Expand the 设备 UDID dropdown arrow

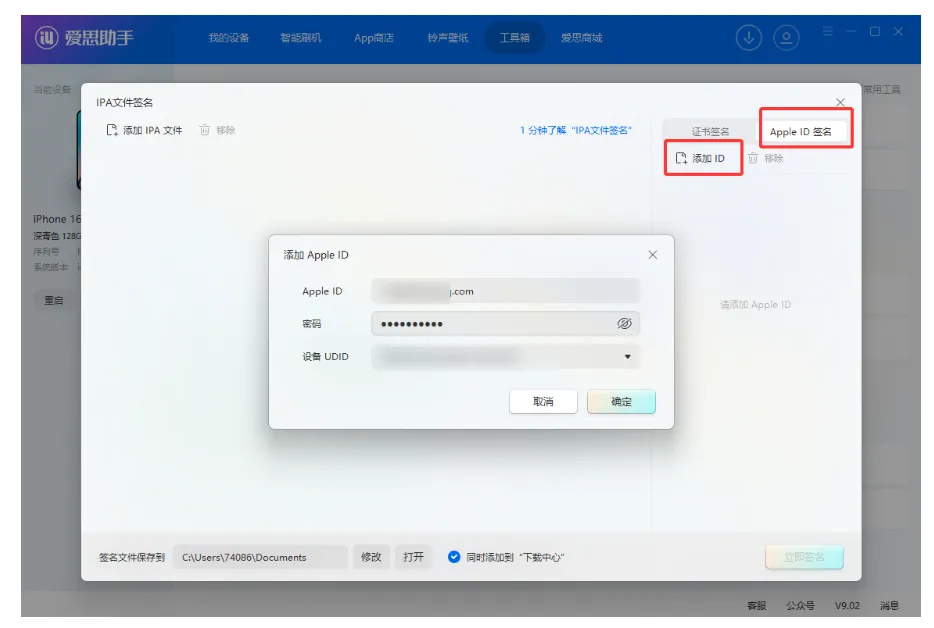(x=627, y=356)
